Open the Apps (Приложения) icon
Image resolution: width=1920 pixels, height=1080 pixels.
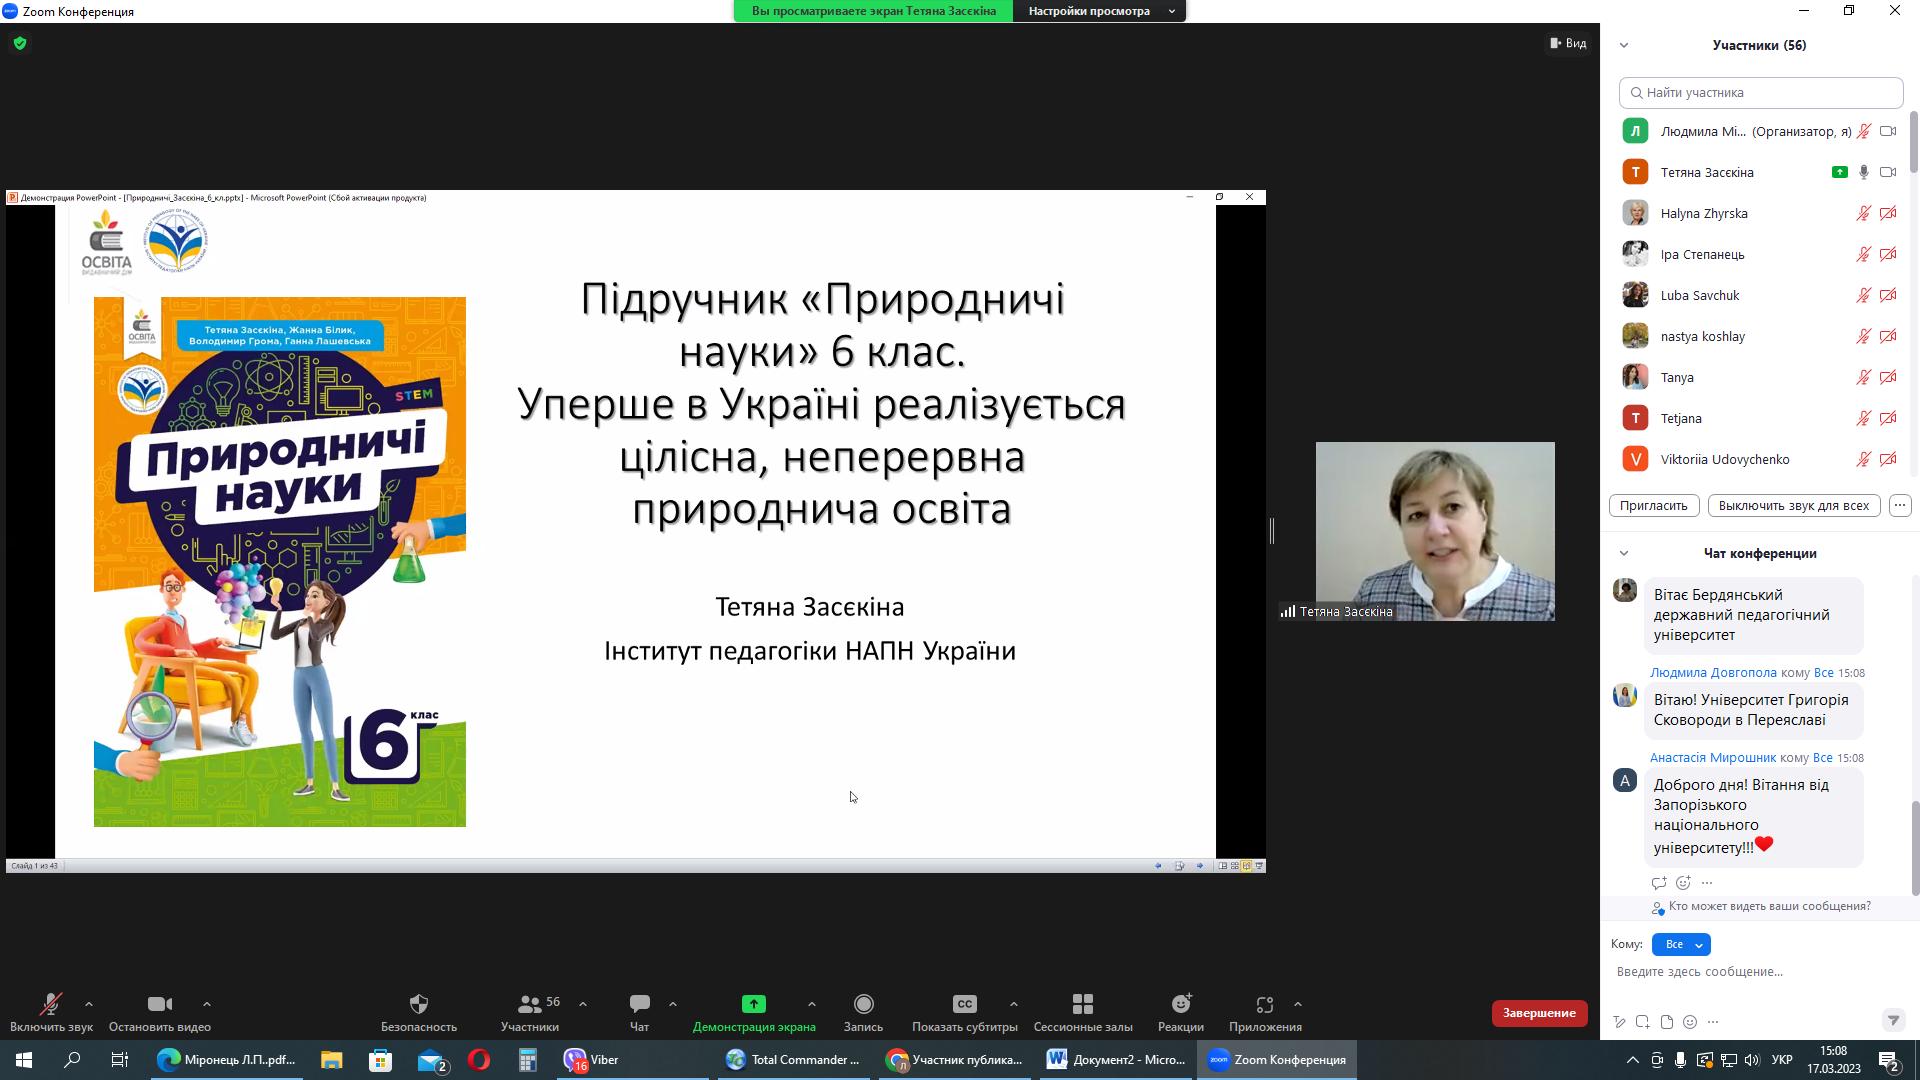[x=1264, y=1004]
